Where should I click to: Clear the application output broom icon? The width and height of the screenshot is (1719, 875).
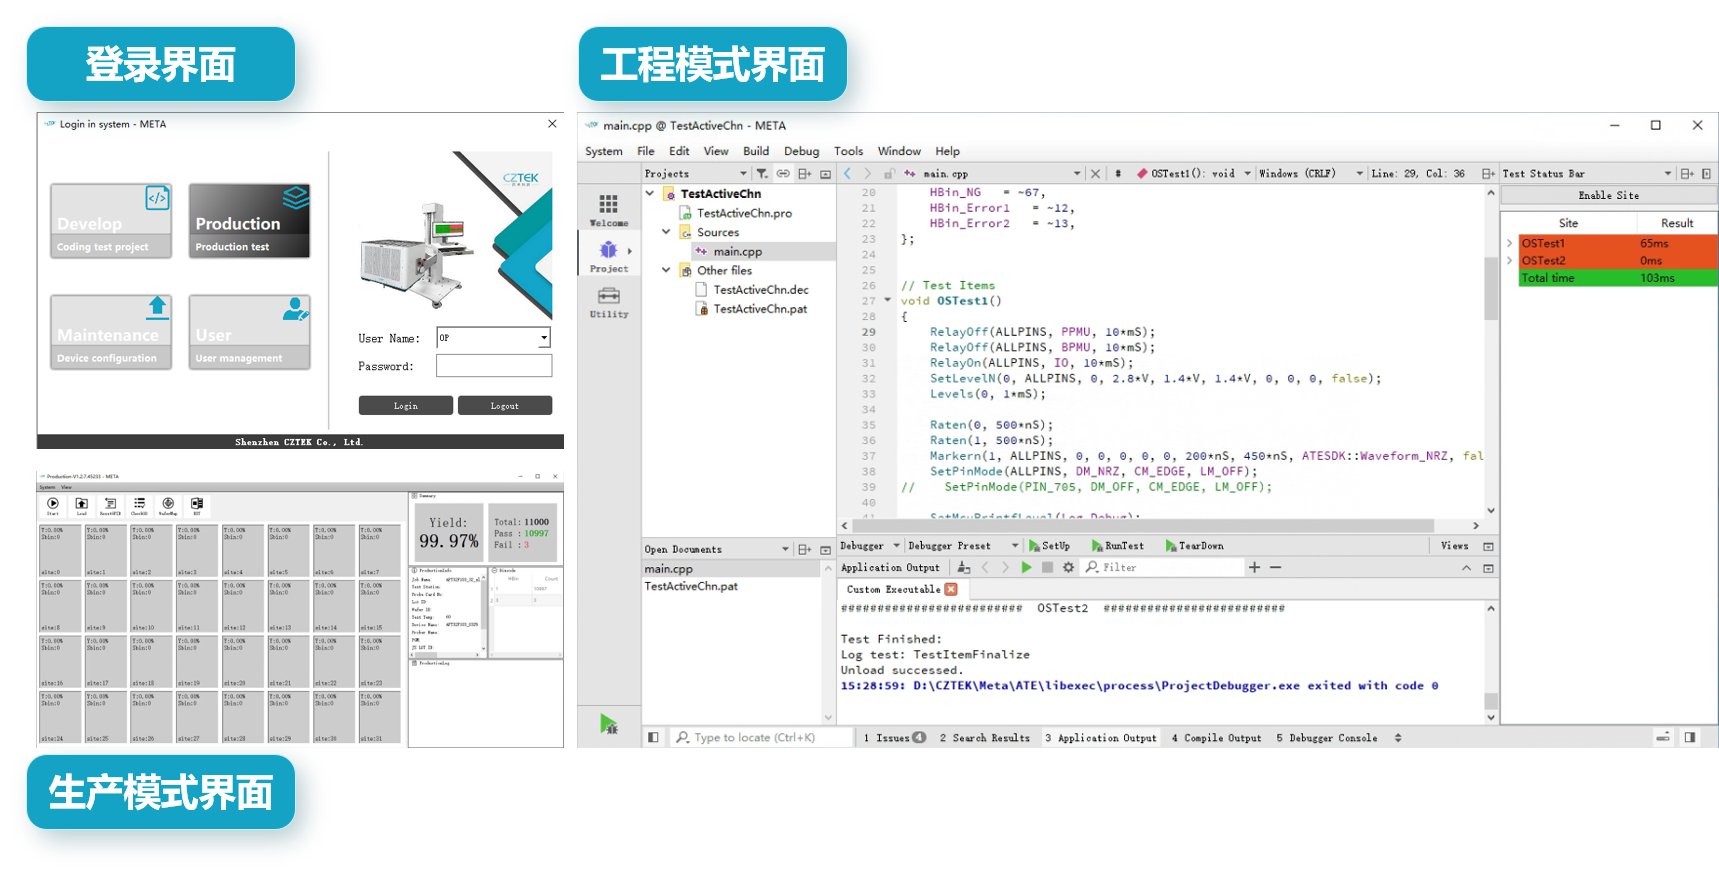click(963, 567)
